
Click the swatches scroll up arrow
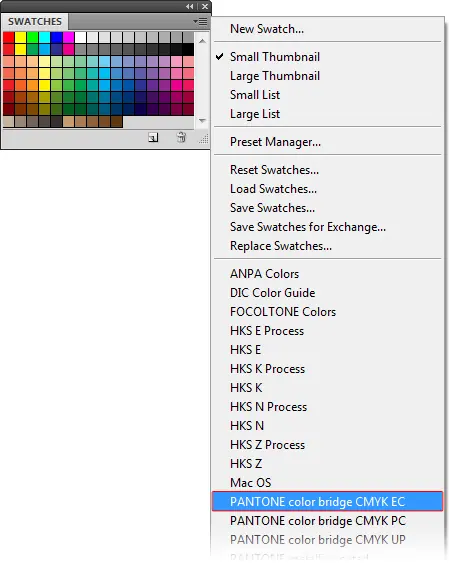[x=202, y=41]
